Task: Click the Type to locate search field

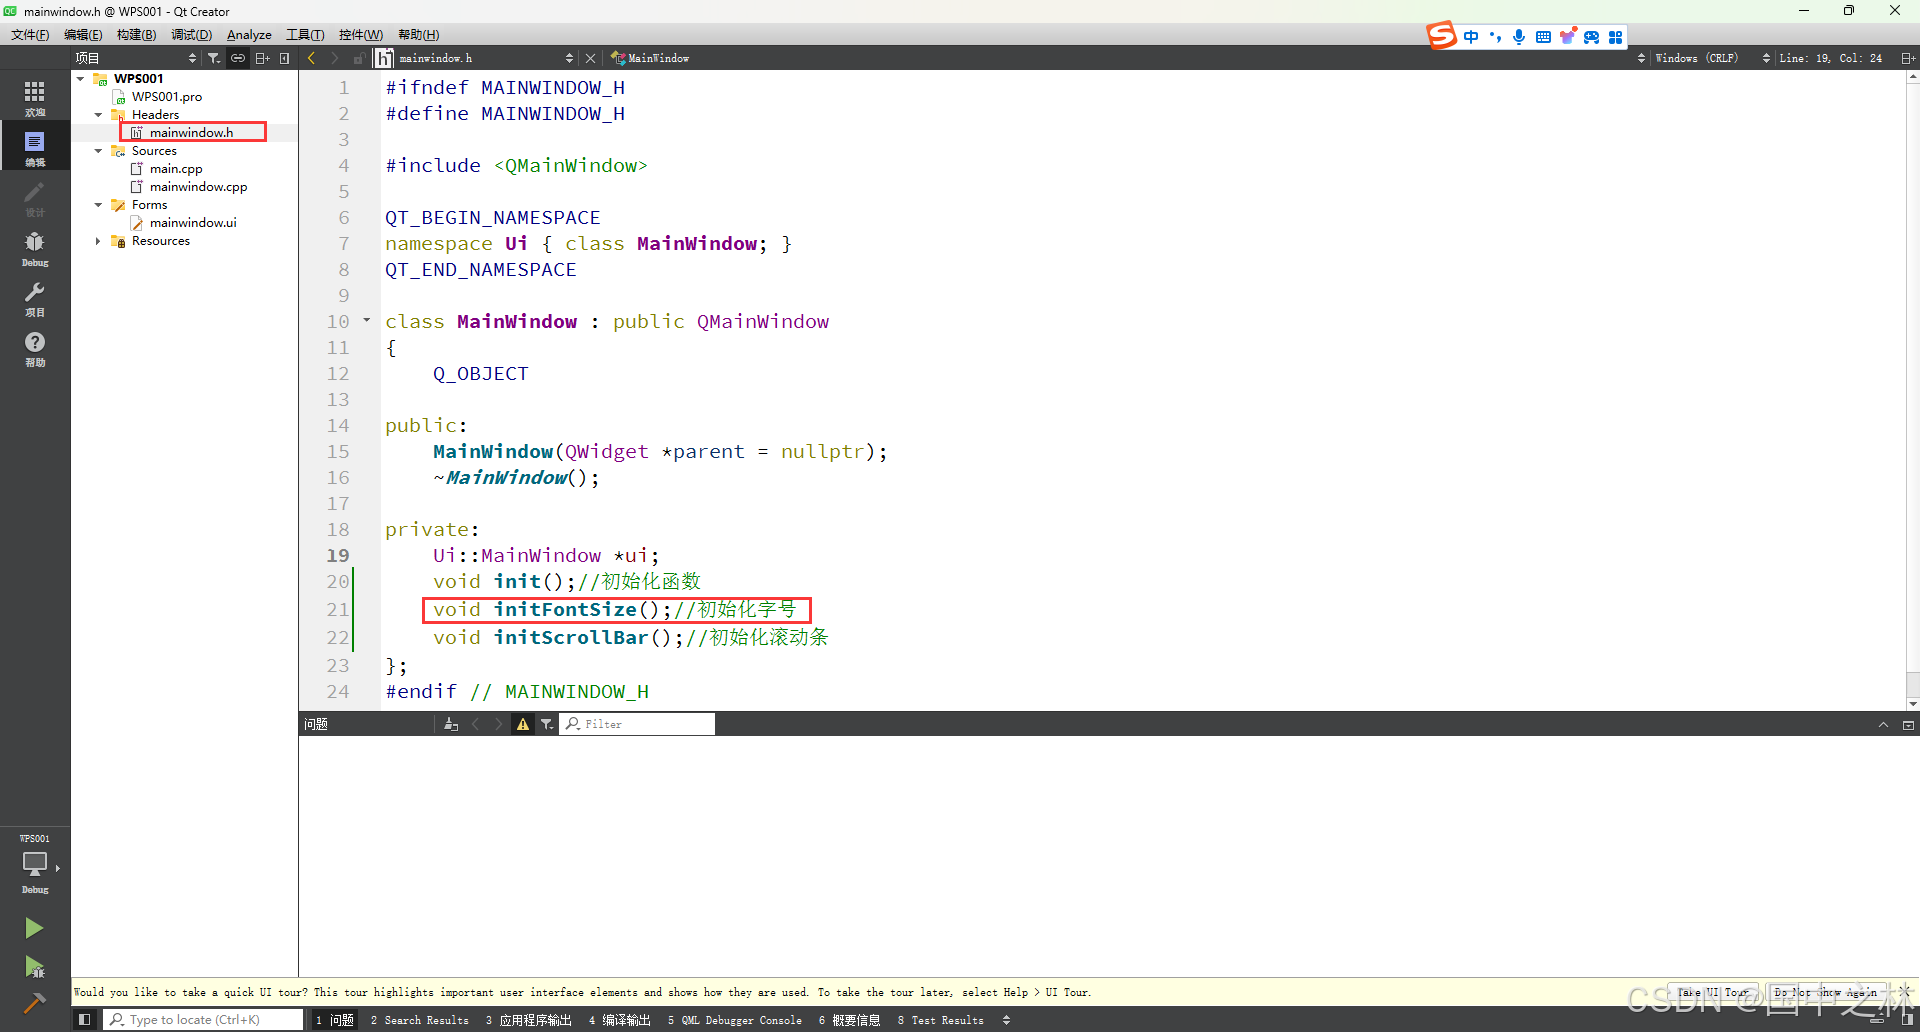Action: point(205,1020)
